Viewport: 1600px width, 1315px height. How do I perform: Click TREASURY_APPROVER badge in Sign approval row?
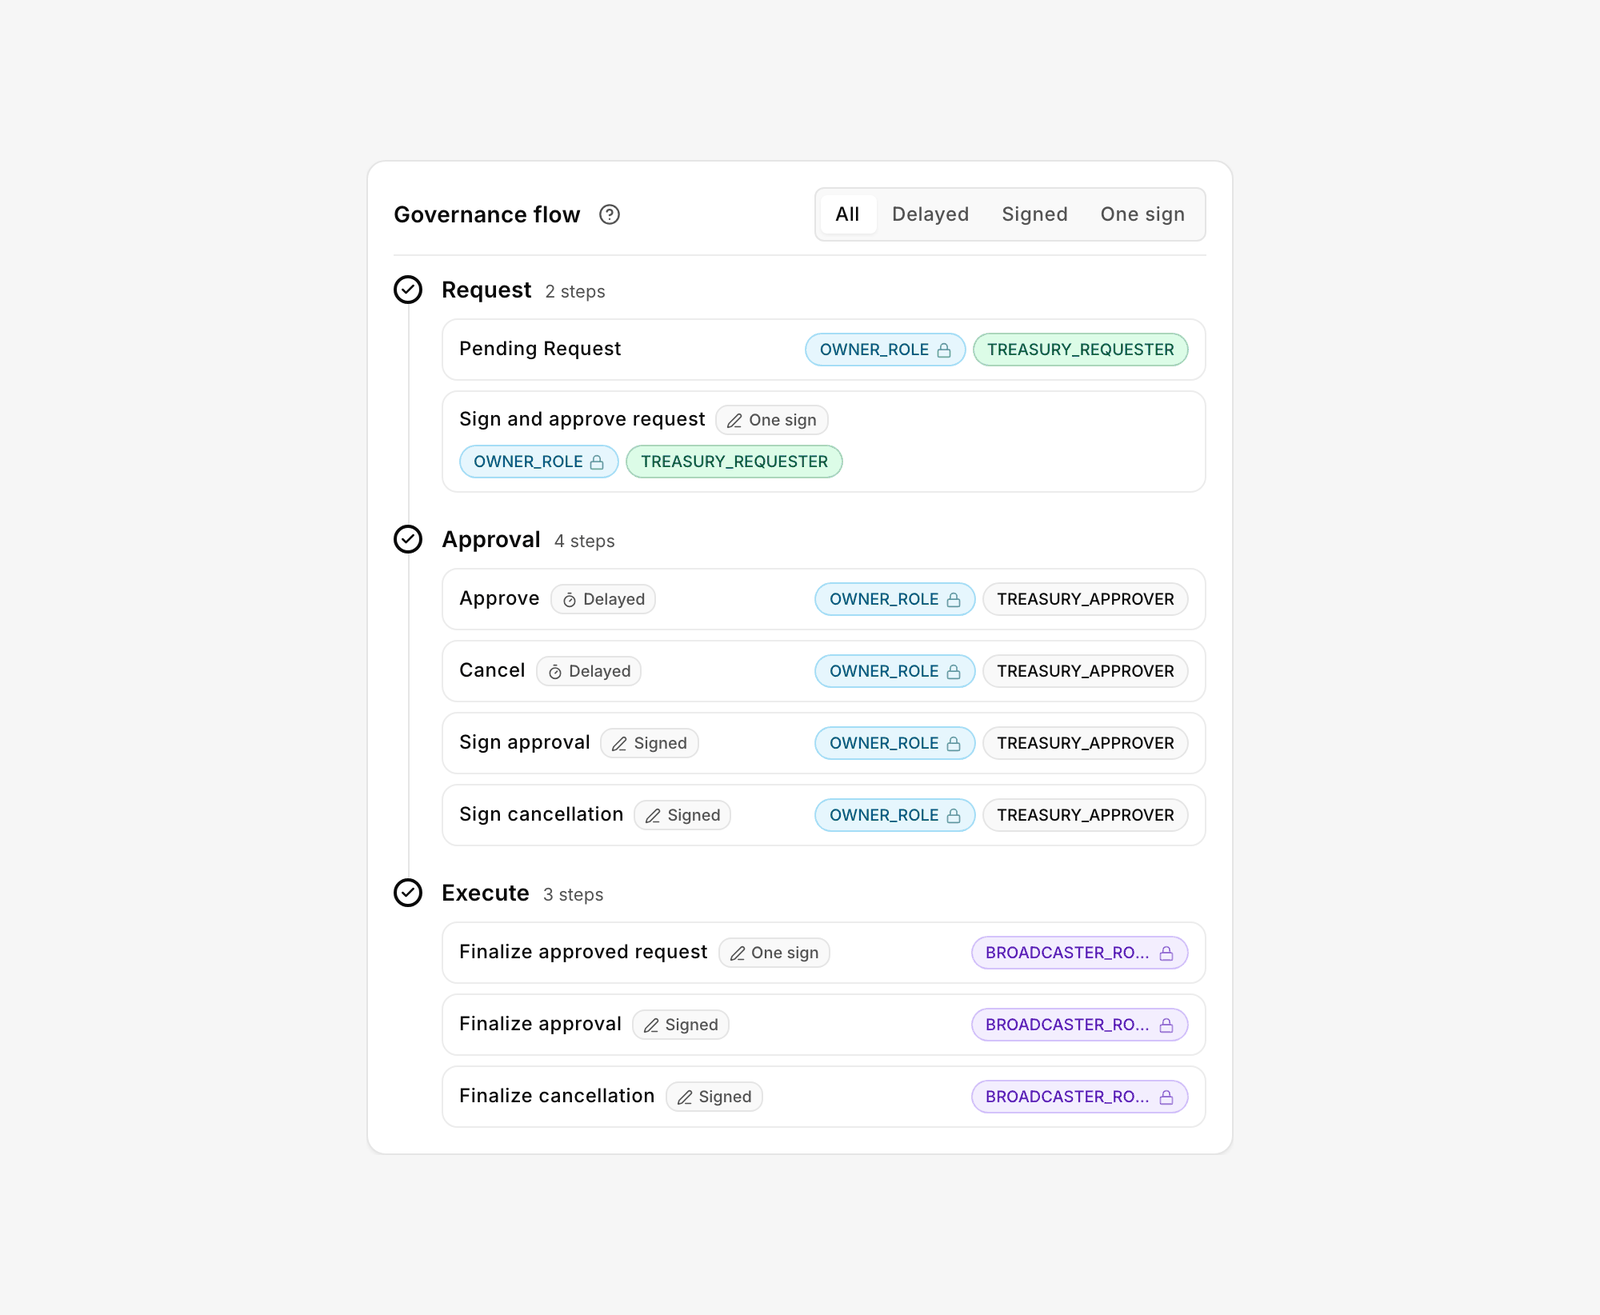coord(1085,743)
